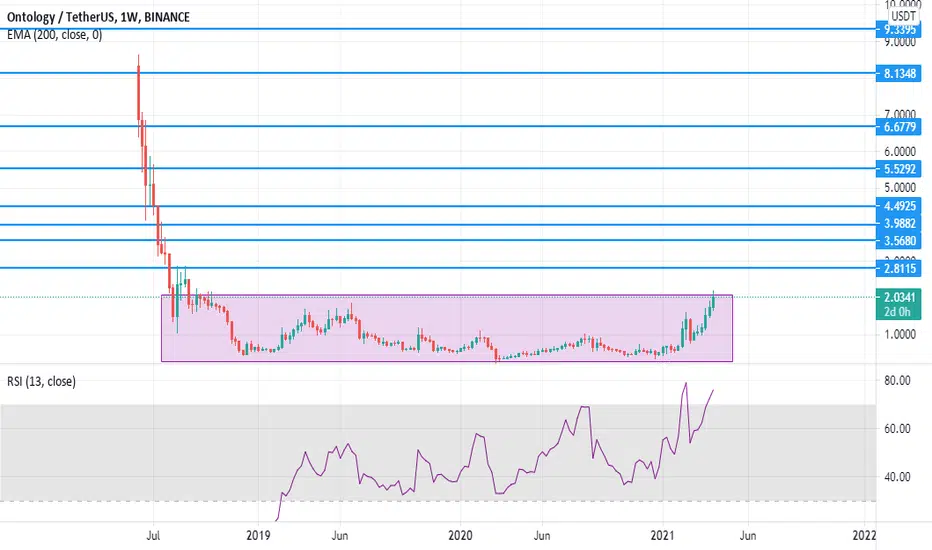Select the 4.4925 price level label
The width and height of the screenshot is (932, 550).
point(899,206)
